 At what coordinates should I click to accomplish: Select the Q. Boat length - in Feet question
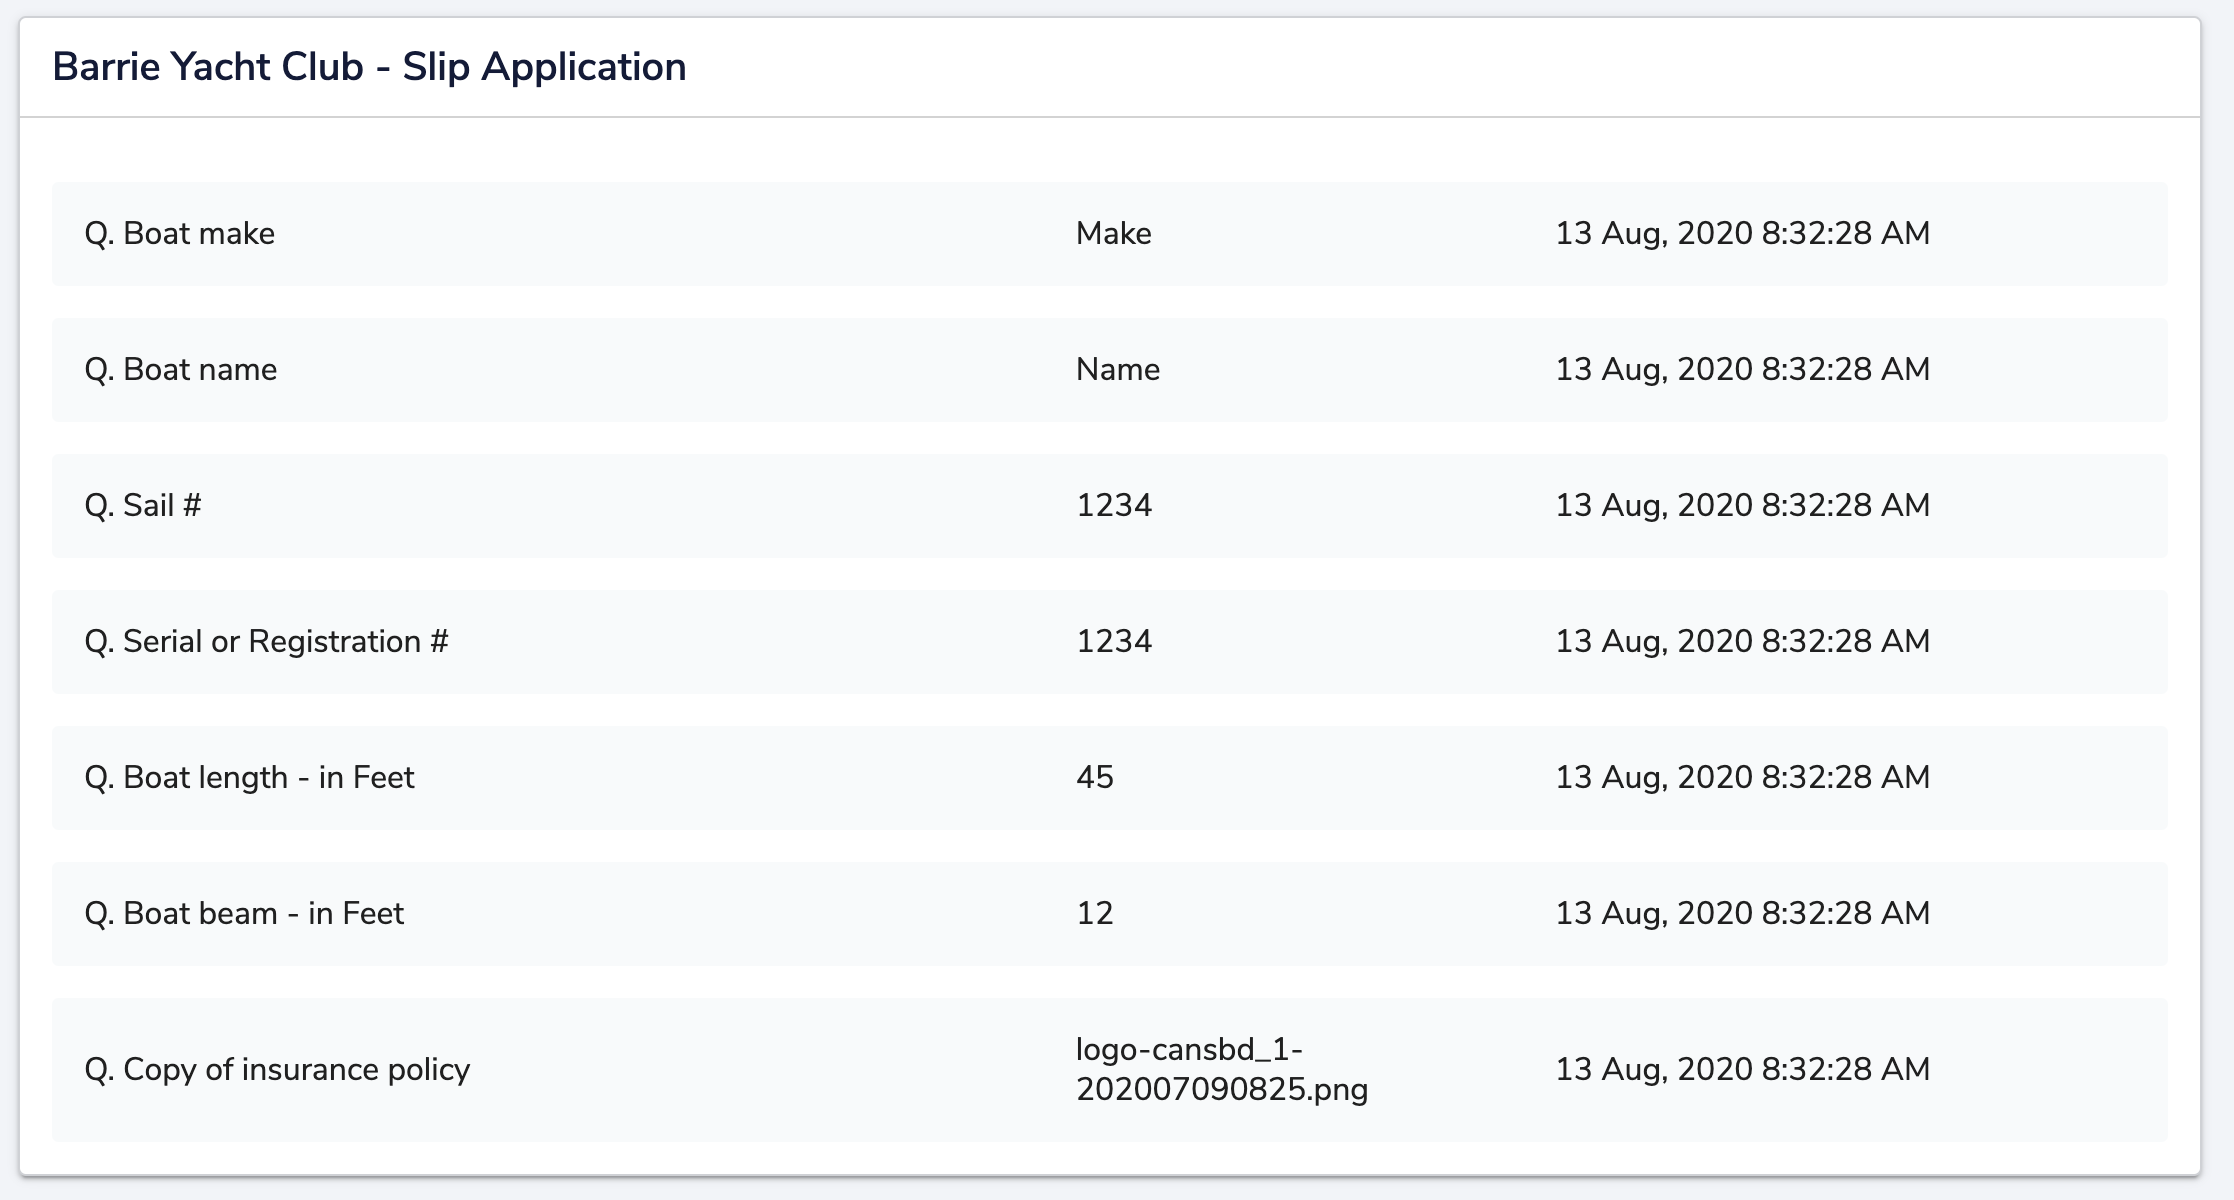(249, 777)
